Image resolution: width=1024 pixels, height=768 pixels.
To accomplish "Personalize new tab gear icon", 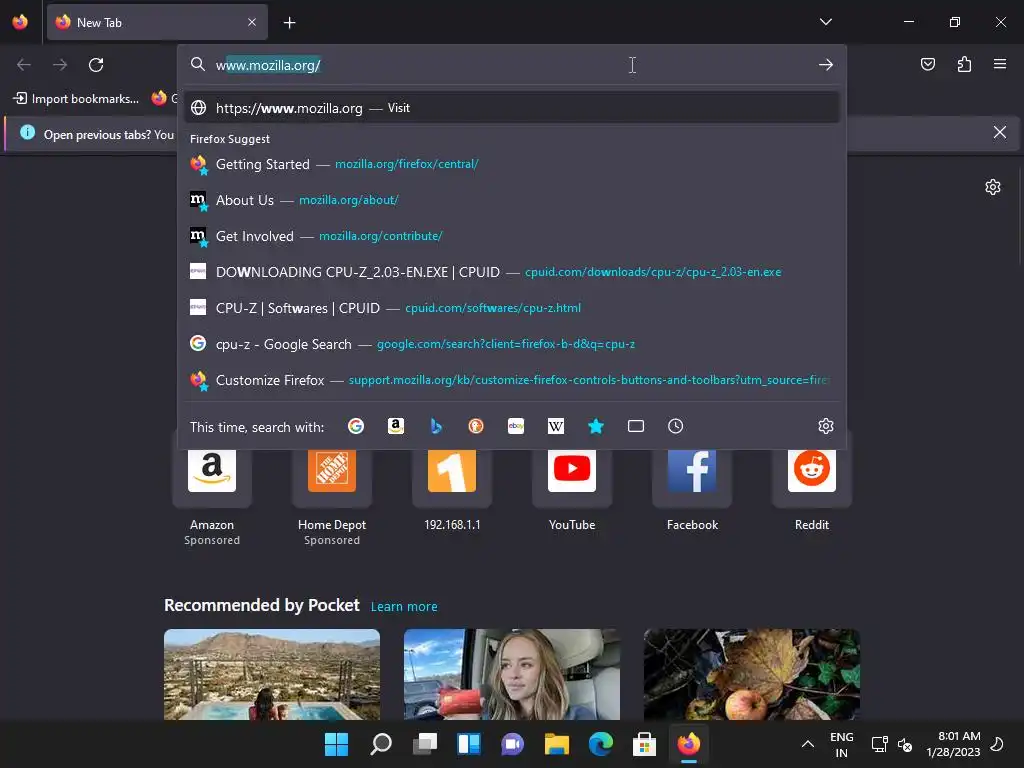I will coord(993,187).
